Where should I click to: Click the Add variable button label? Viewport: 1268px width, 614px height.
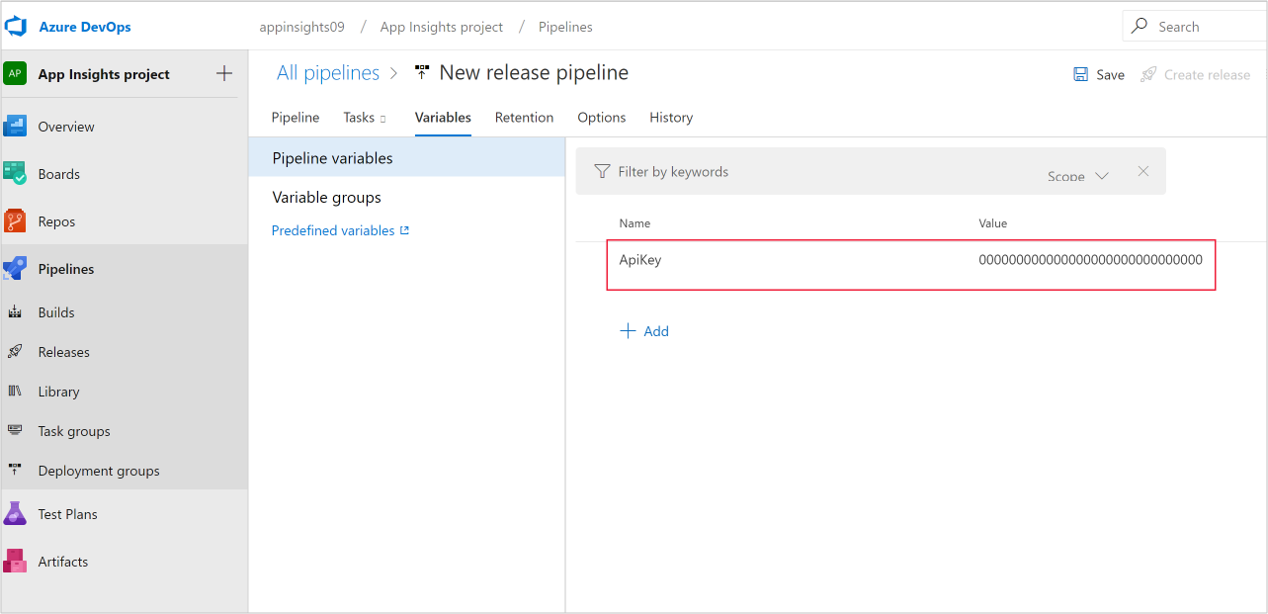[x=656, y=331]
